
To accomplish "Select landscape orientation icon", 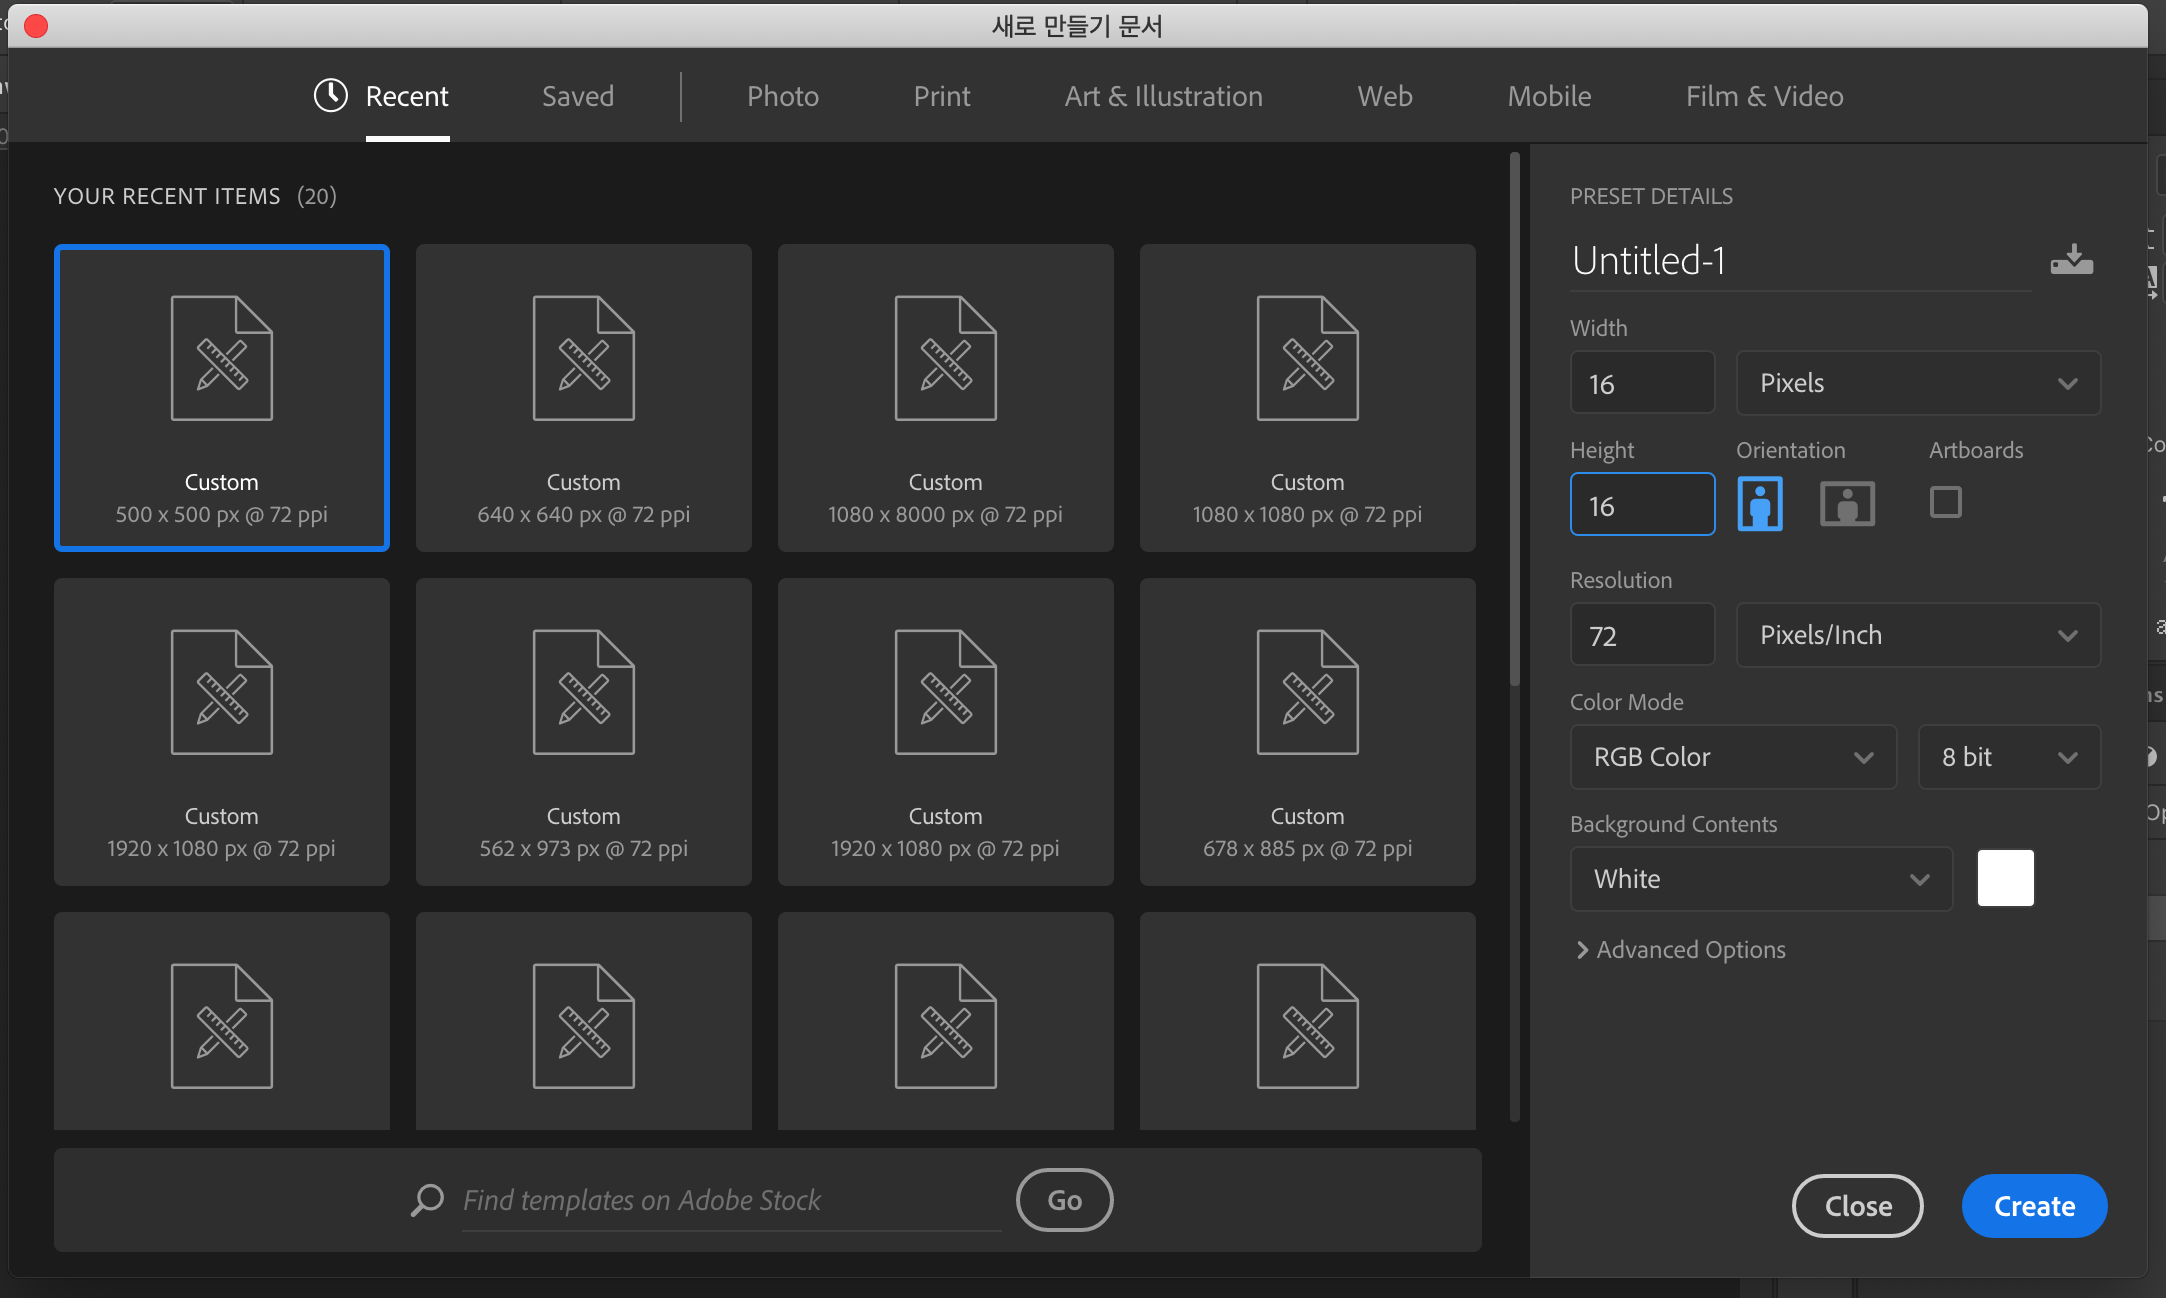I will coord(1846,503).
